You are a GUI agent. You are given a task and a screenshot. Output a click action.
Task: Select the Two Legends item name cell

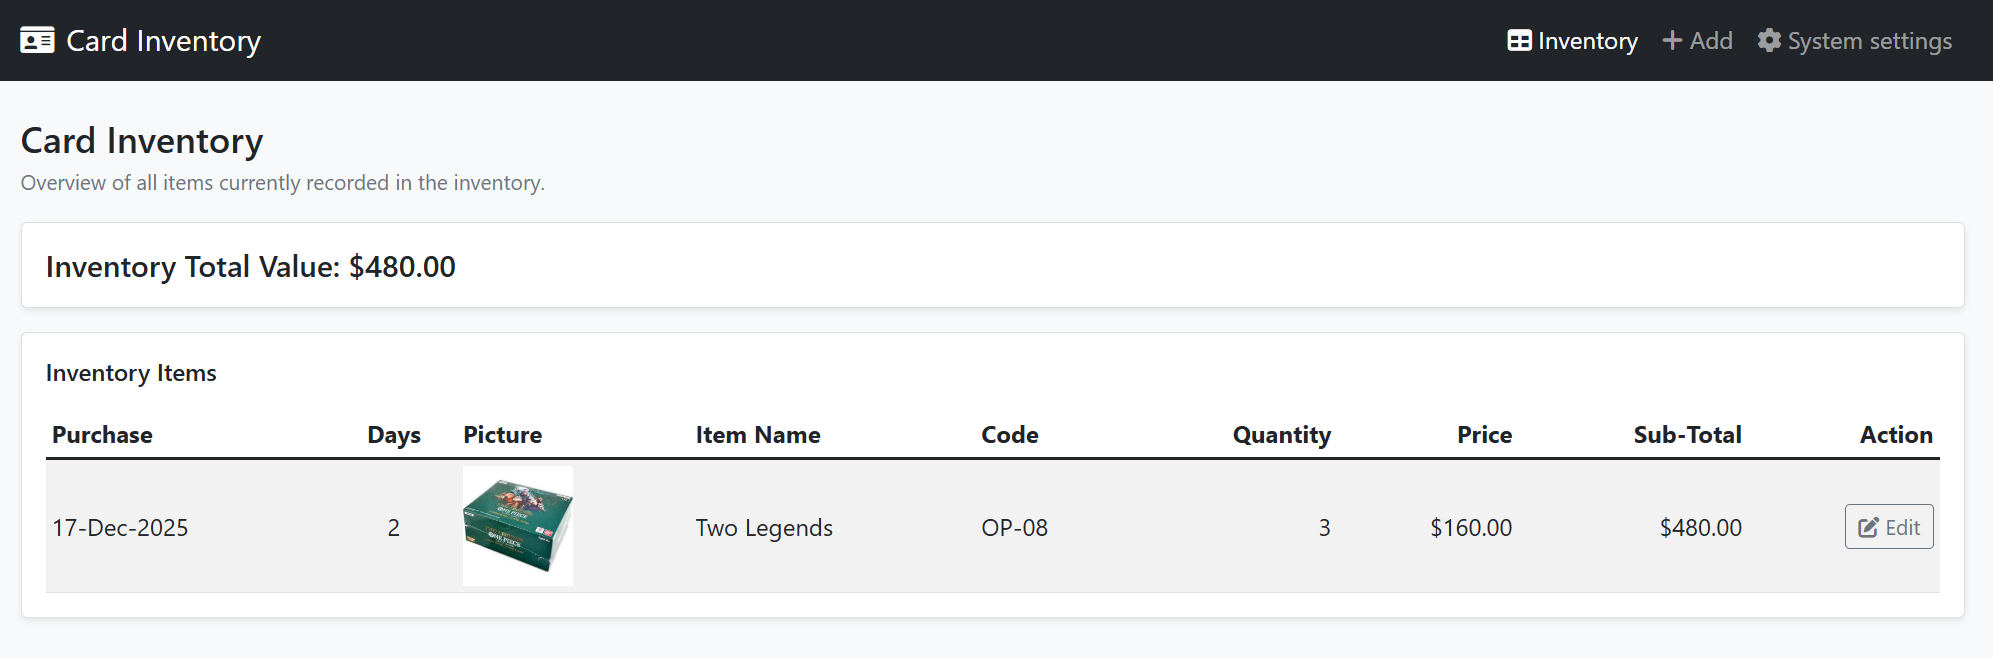point(764,528)
